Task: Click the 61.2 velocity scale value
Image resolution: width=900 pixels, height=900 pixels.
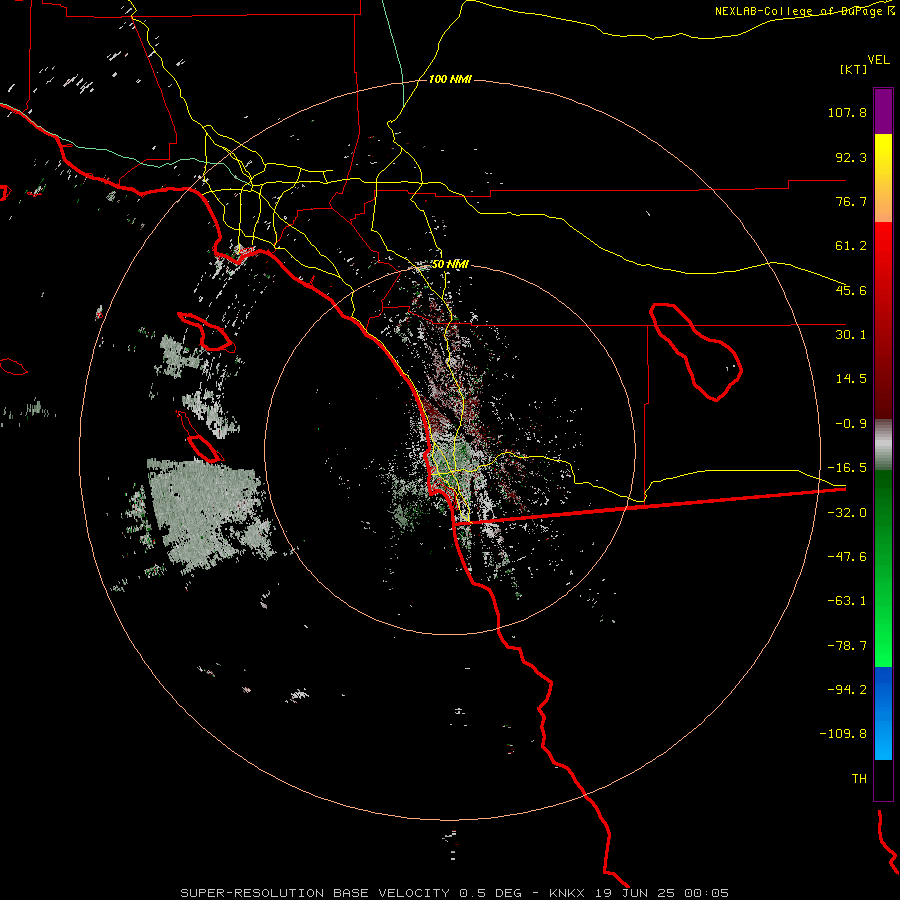Action: pyautogui.click(x=851, y=246)
